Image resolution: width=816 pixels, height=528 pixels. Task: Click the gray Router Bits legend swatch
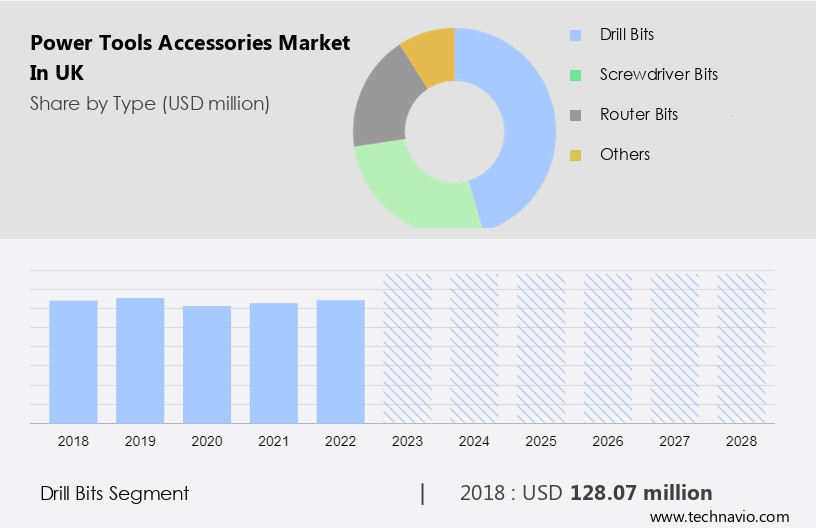click(575, 115)
